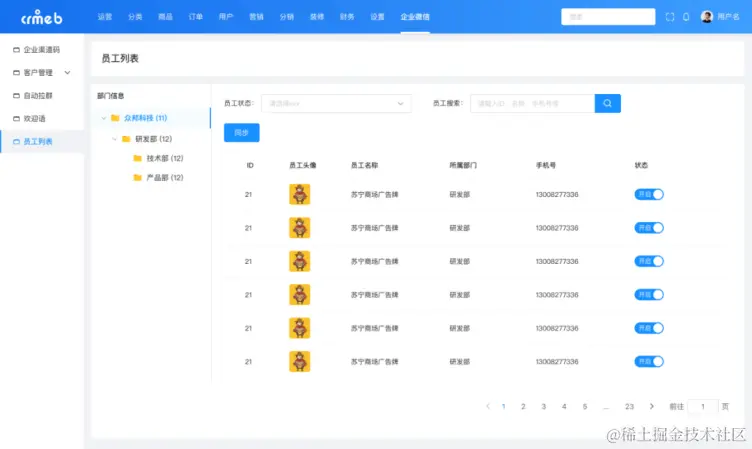The height and width of the screenshot is (449, 752).
Task: Open 财务 top menu
Action: point(347,17)
